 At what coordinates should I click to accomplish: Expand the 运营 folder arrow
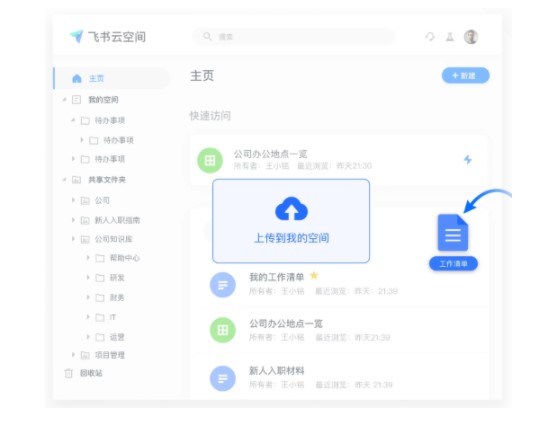[x=88, y=337]
